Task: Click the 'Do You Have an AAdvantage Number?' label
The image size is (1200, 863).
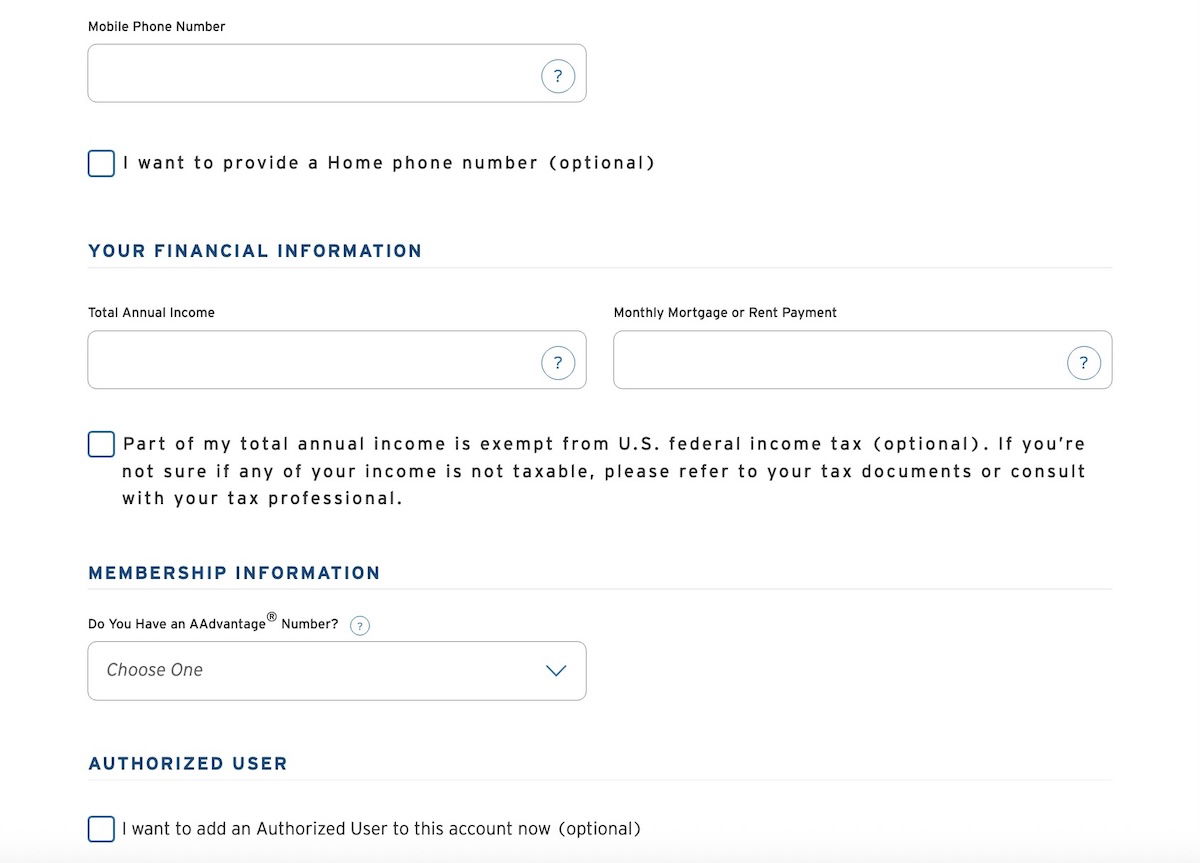Action: [x=213, y=624]
